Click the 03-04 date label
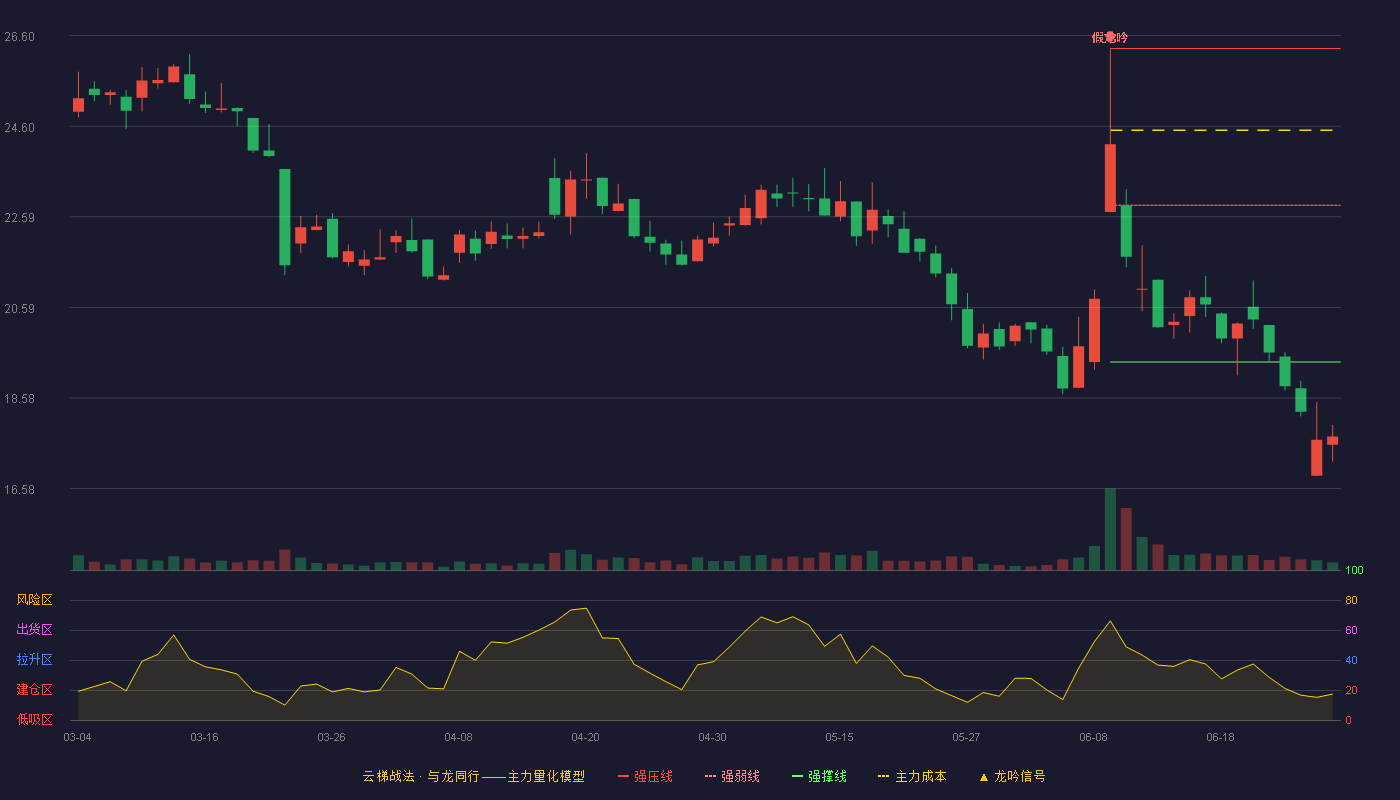Image resolution: width=1400 pixels, height=800 pixels. [77, 737]
